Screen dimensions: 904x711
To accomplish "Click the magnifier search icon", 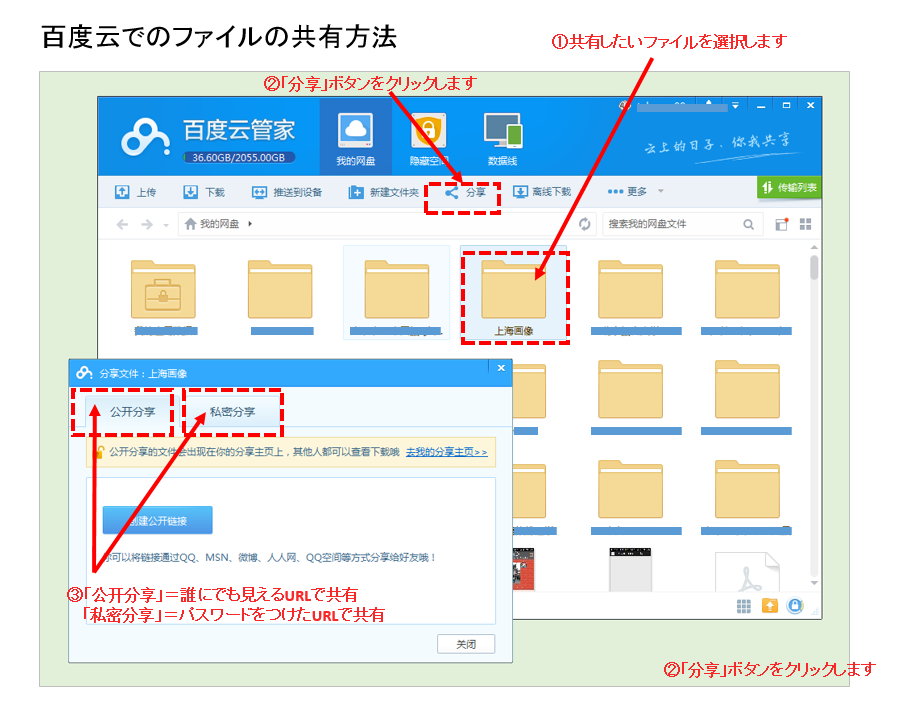I will (x=748, y=224).
